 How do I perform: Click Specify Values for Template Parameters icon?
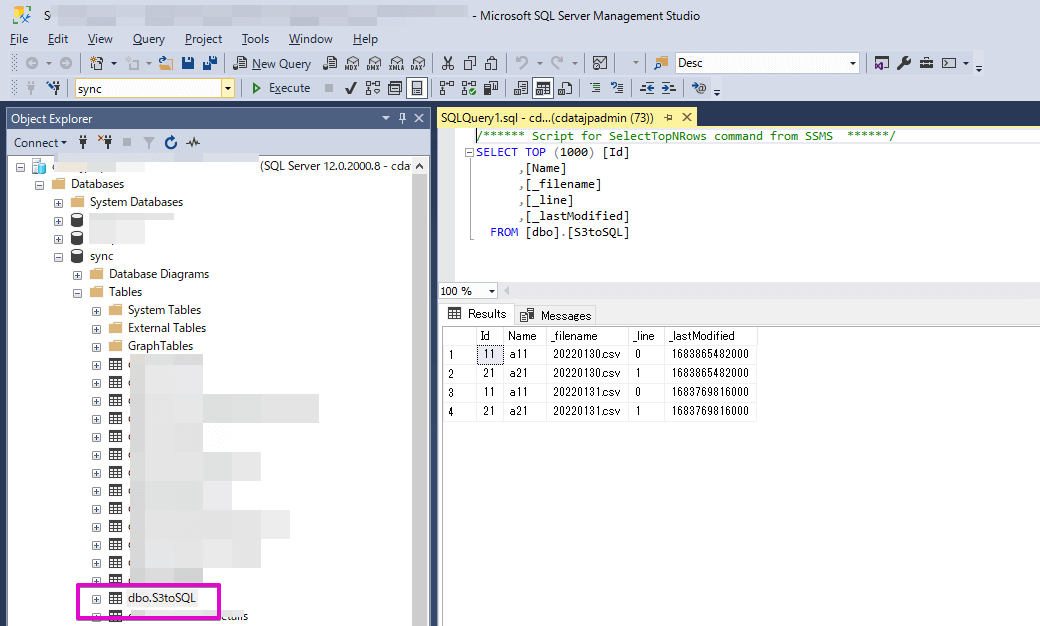[x=698, y=88]
